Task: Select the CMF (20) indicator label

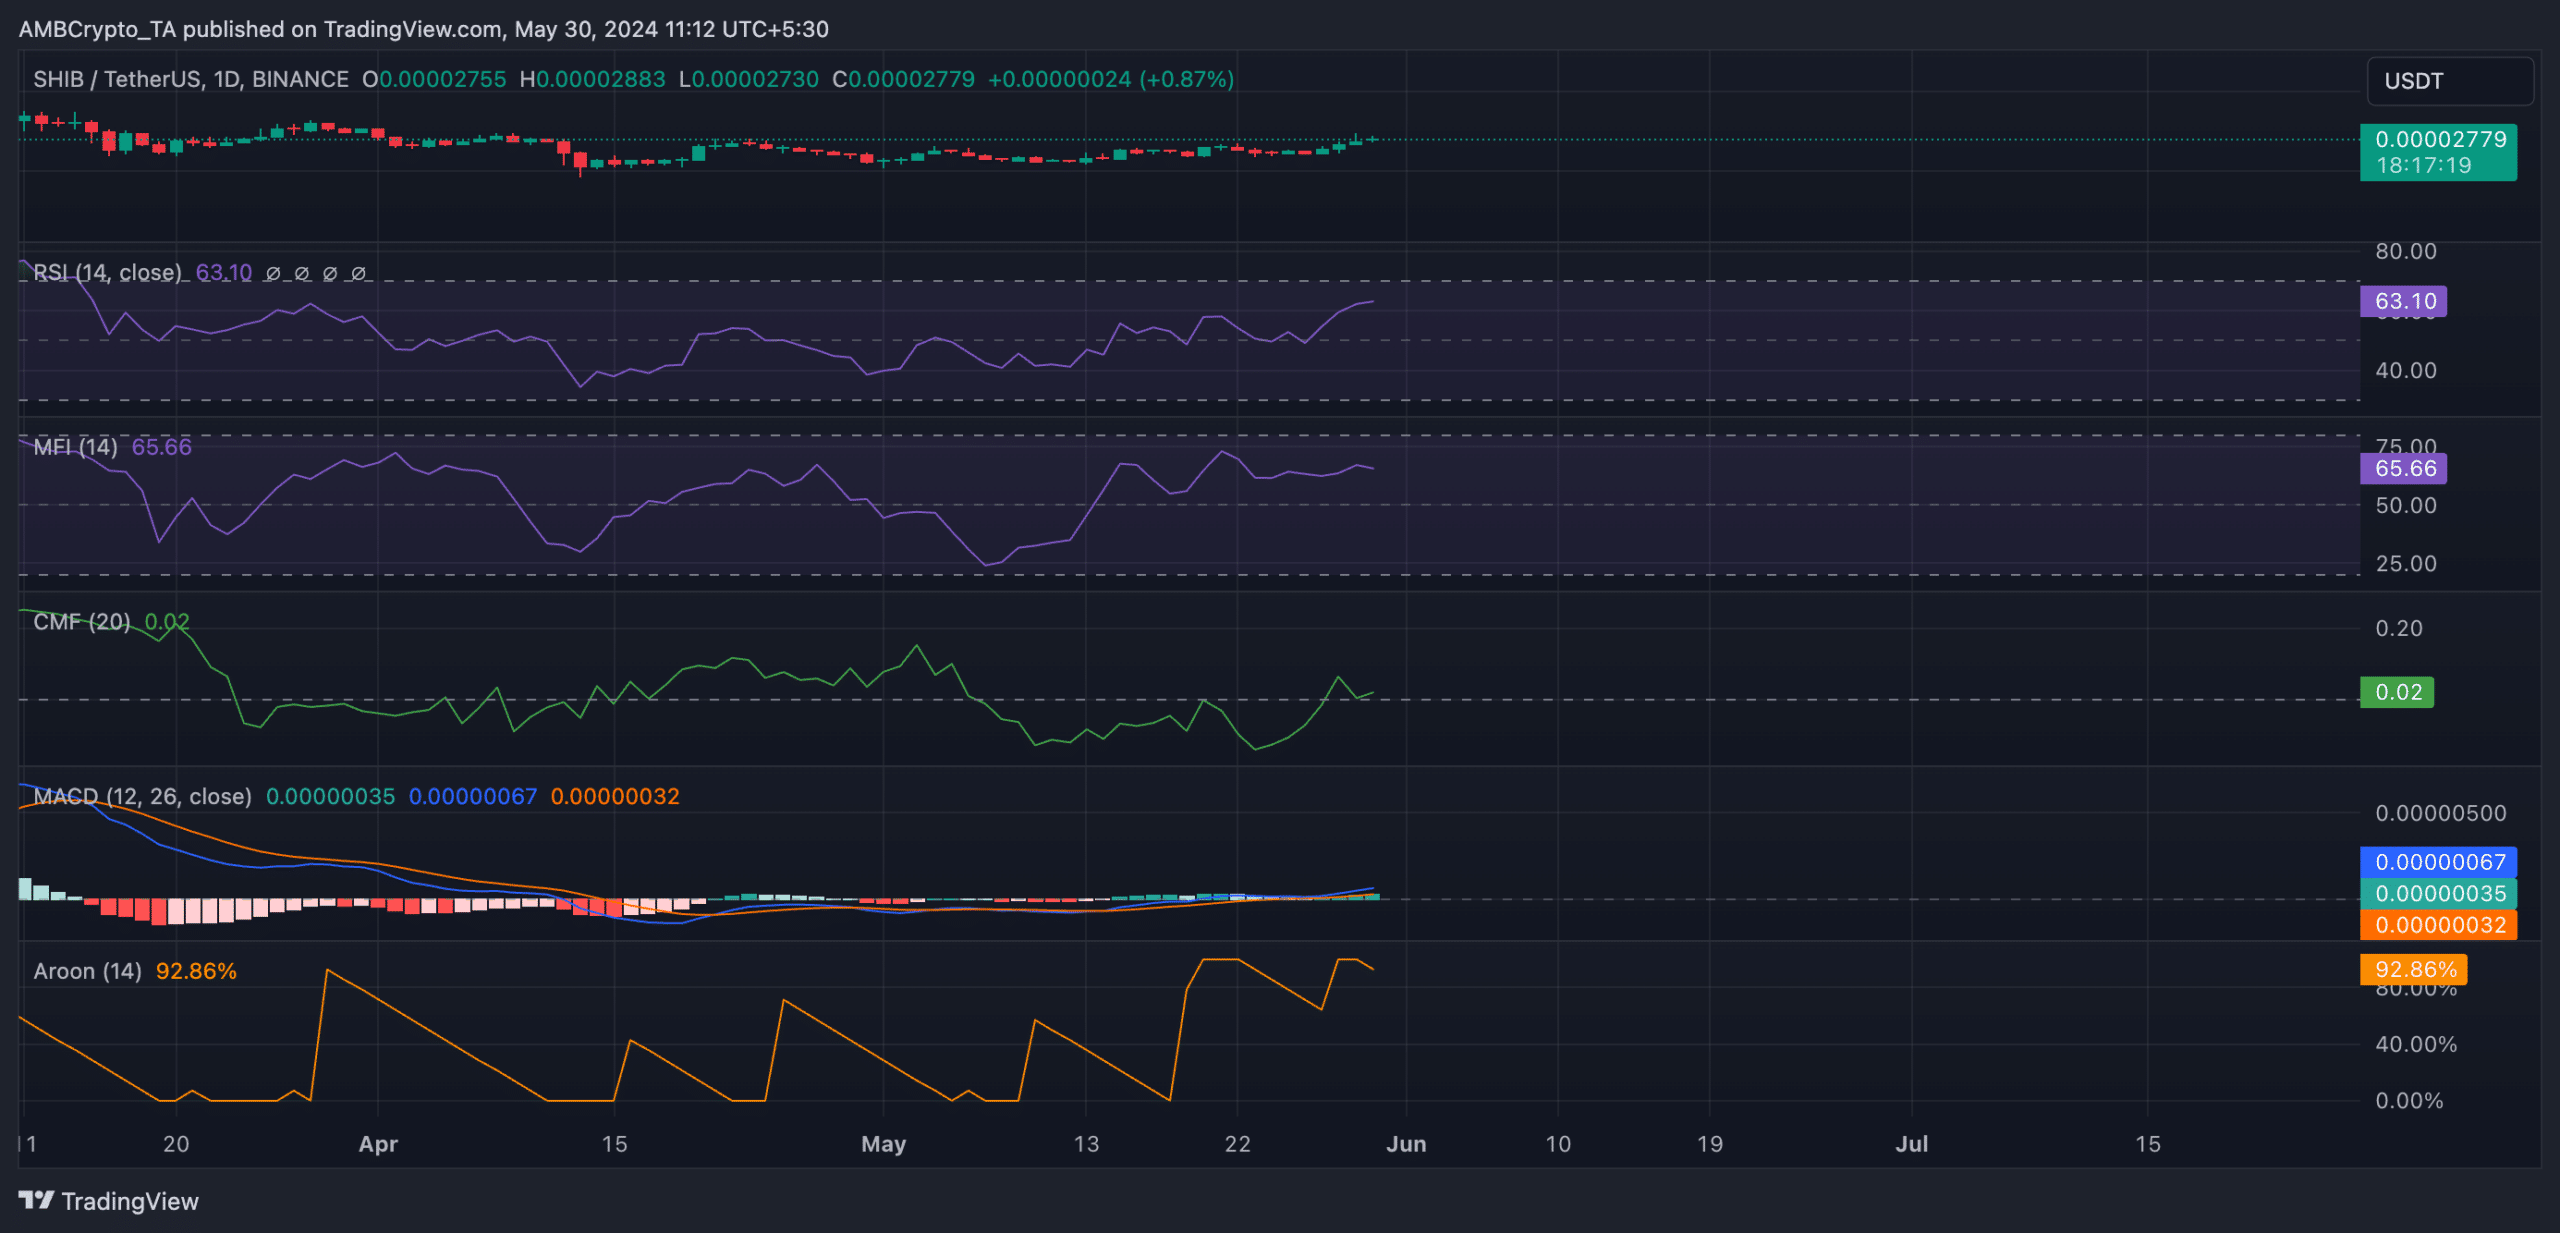Action: coord(82,622)
